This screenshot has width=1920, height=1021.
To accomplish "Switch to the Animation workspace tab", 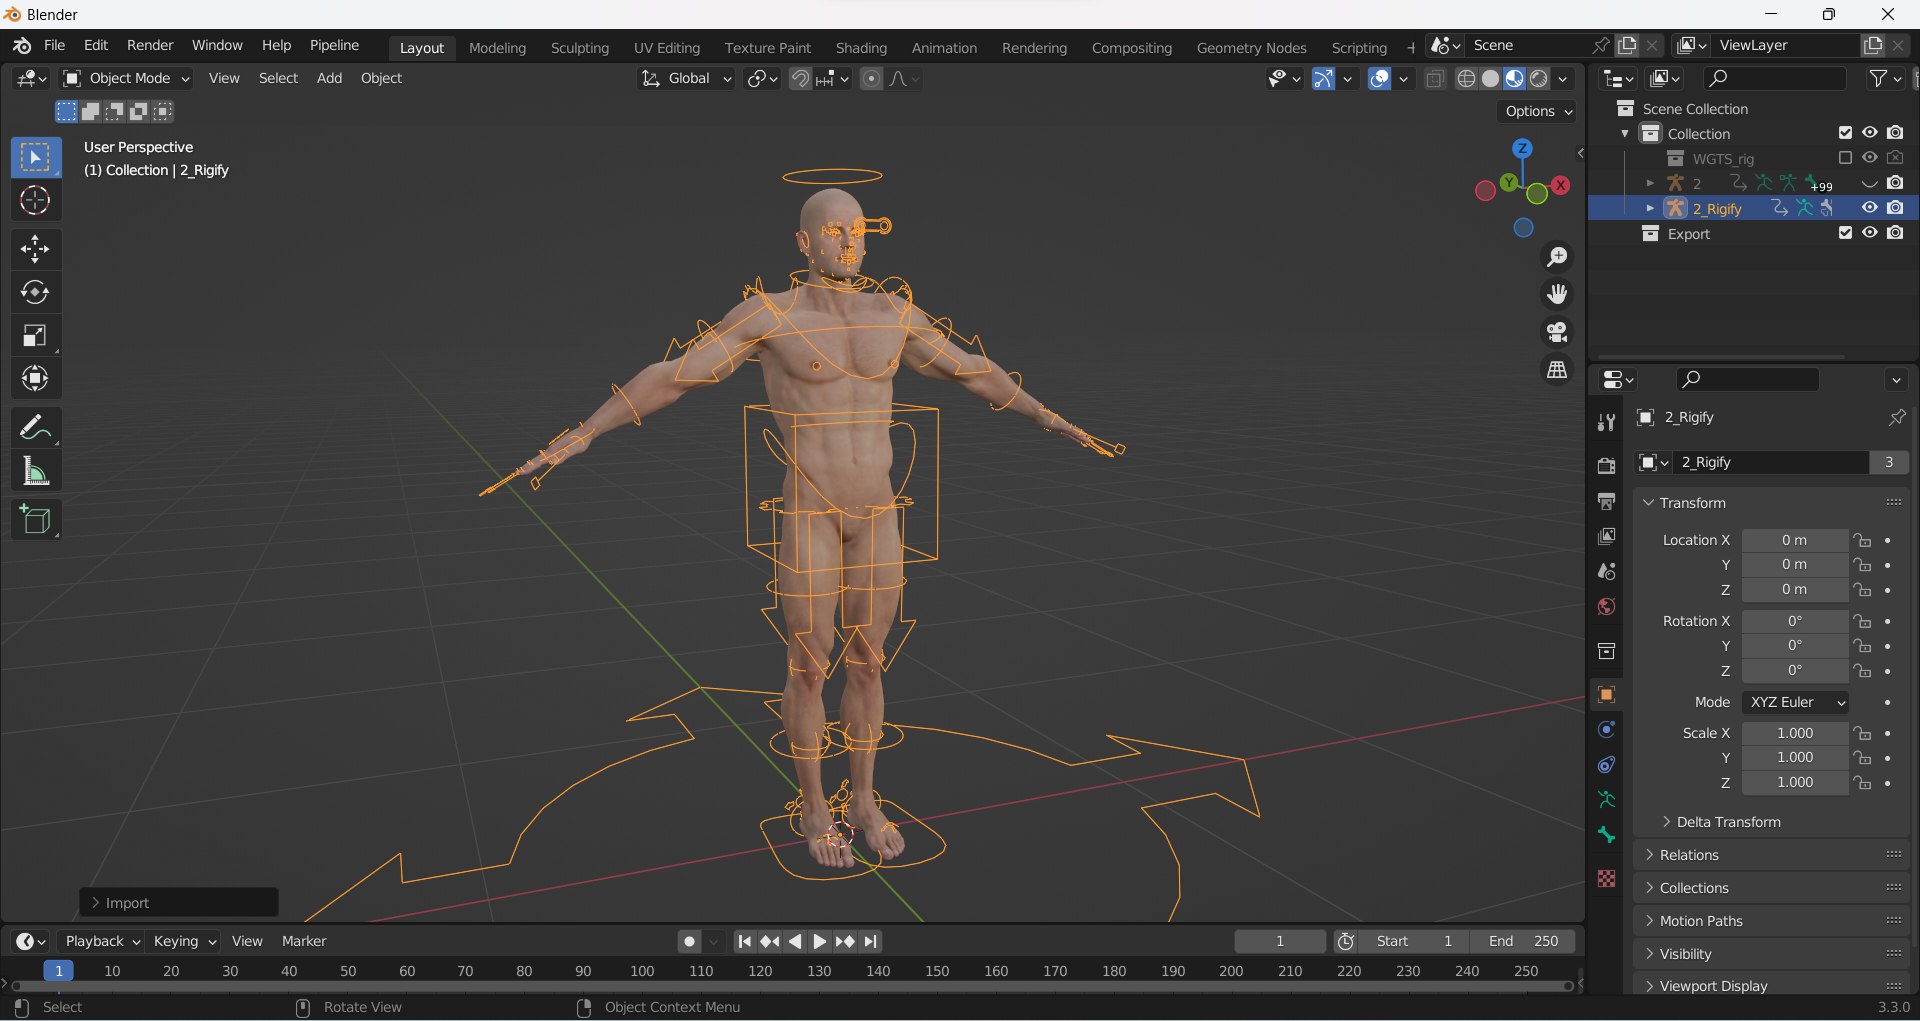I will coord(944,48).
